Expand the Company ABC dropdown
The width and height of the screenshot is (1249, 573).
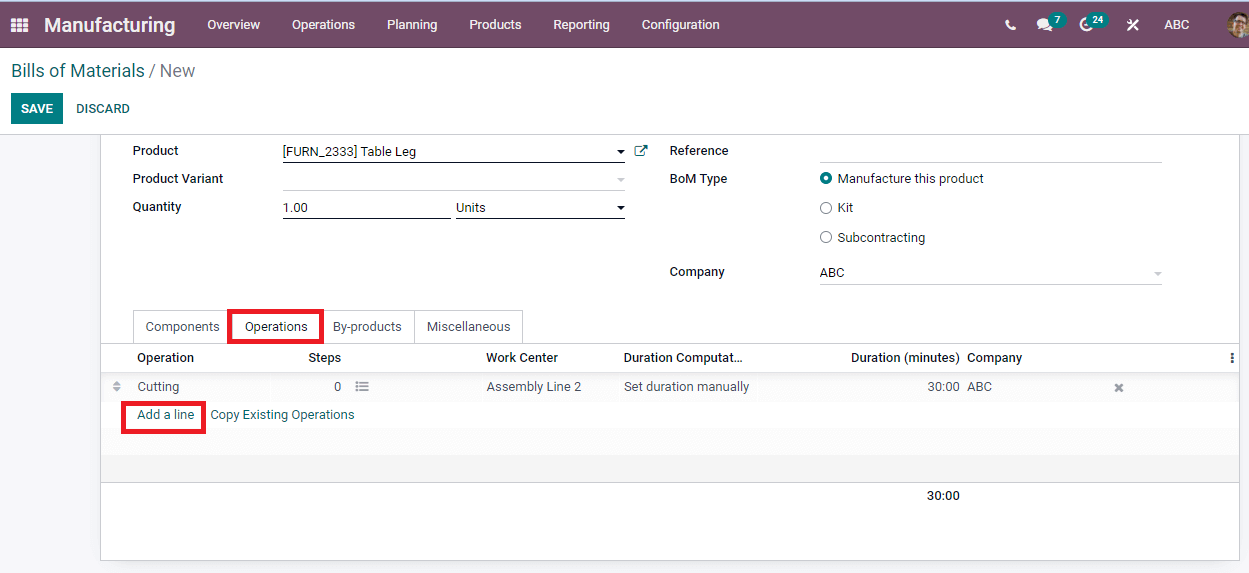(1157, 273)
